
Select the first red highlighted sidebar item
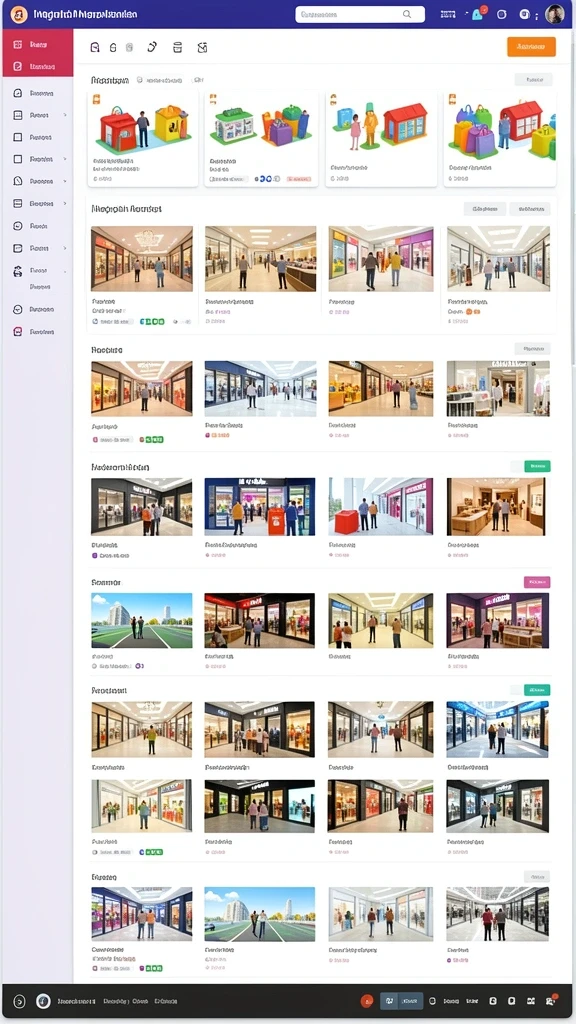[x=38, y=44]
